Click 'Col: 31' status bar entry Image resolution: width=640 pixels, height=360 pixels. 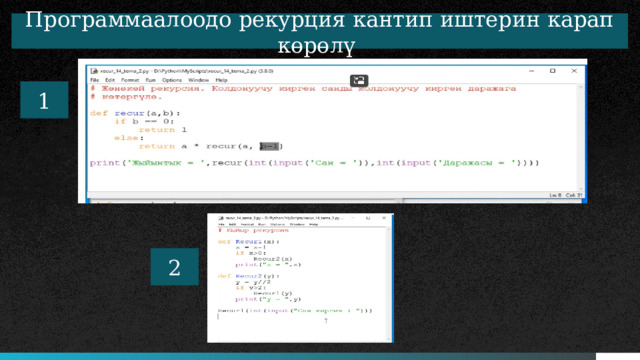point(573,195)
